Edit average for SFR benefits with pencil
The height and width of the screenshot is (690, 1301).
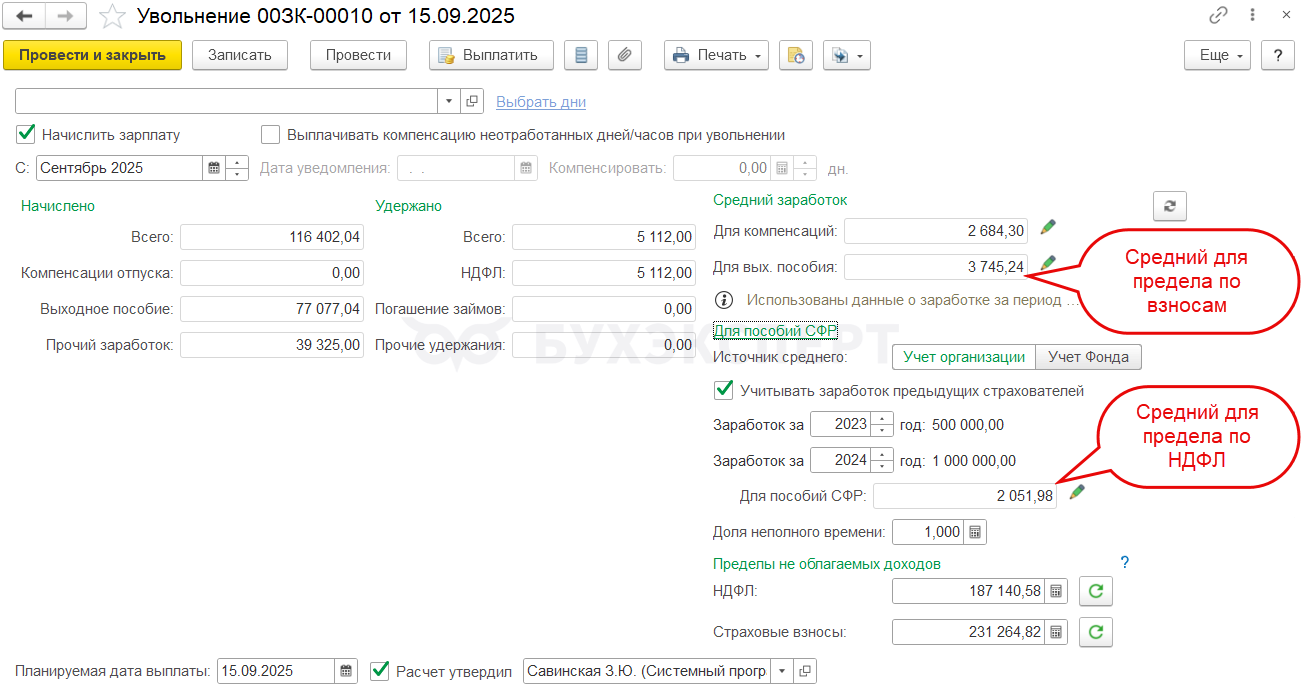[x=1077, y=492]
